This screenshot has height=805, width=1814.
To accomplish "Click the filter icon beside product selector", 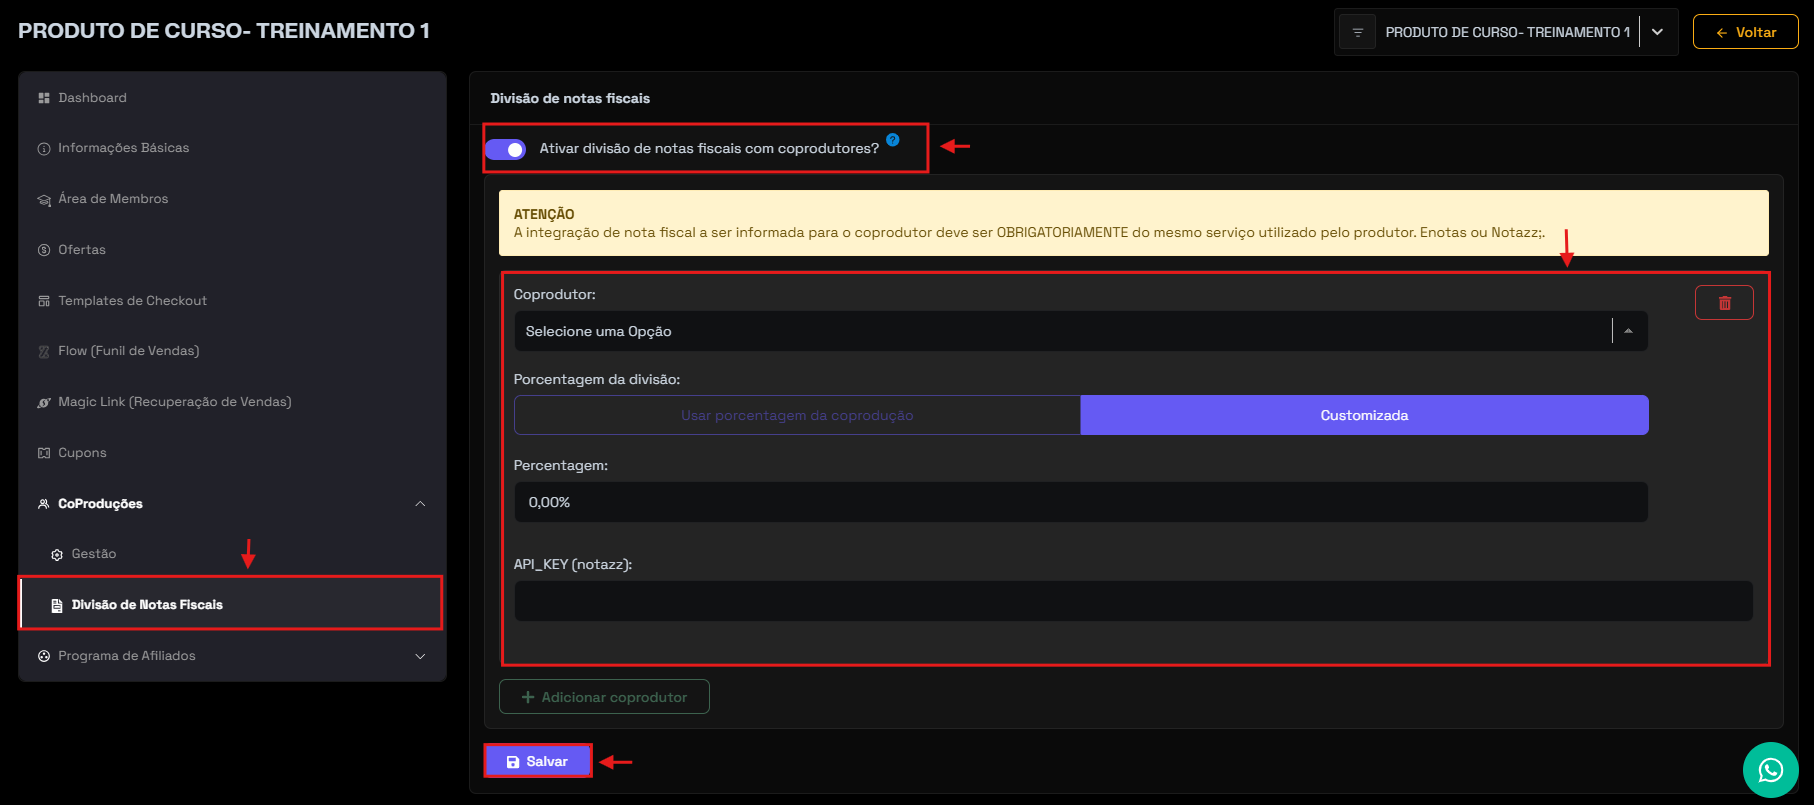I will (x=1357, y=33).
